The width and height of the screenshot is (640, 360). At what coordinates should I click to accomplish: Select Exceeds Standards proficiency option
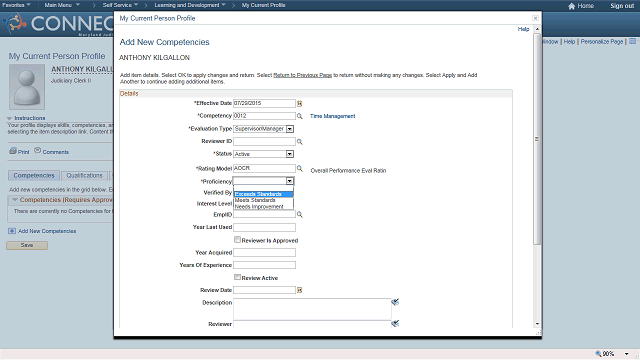click(263, 194)
